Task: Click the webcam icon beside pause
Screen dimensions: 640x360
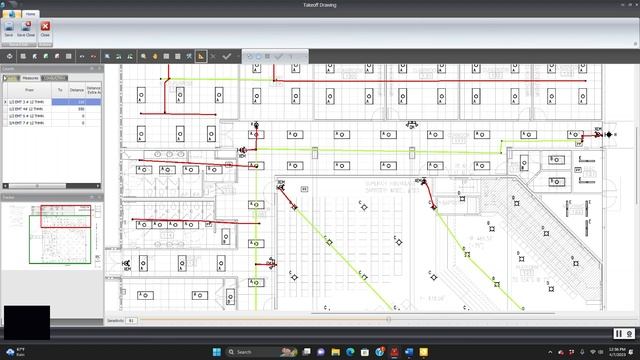Action: pos(629,333)
